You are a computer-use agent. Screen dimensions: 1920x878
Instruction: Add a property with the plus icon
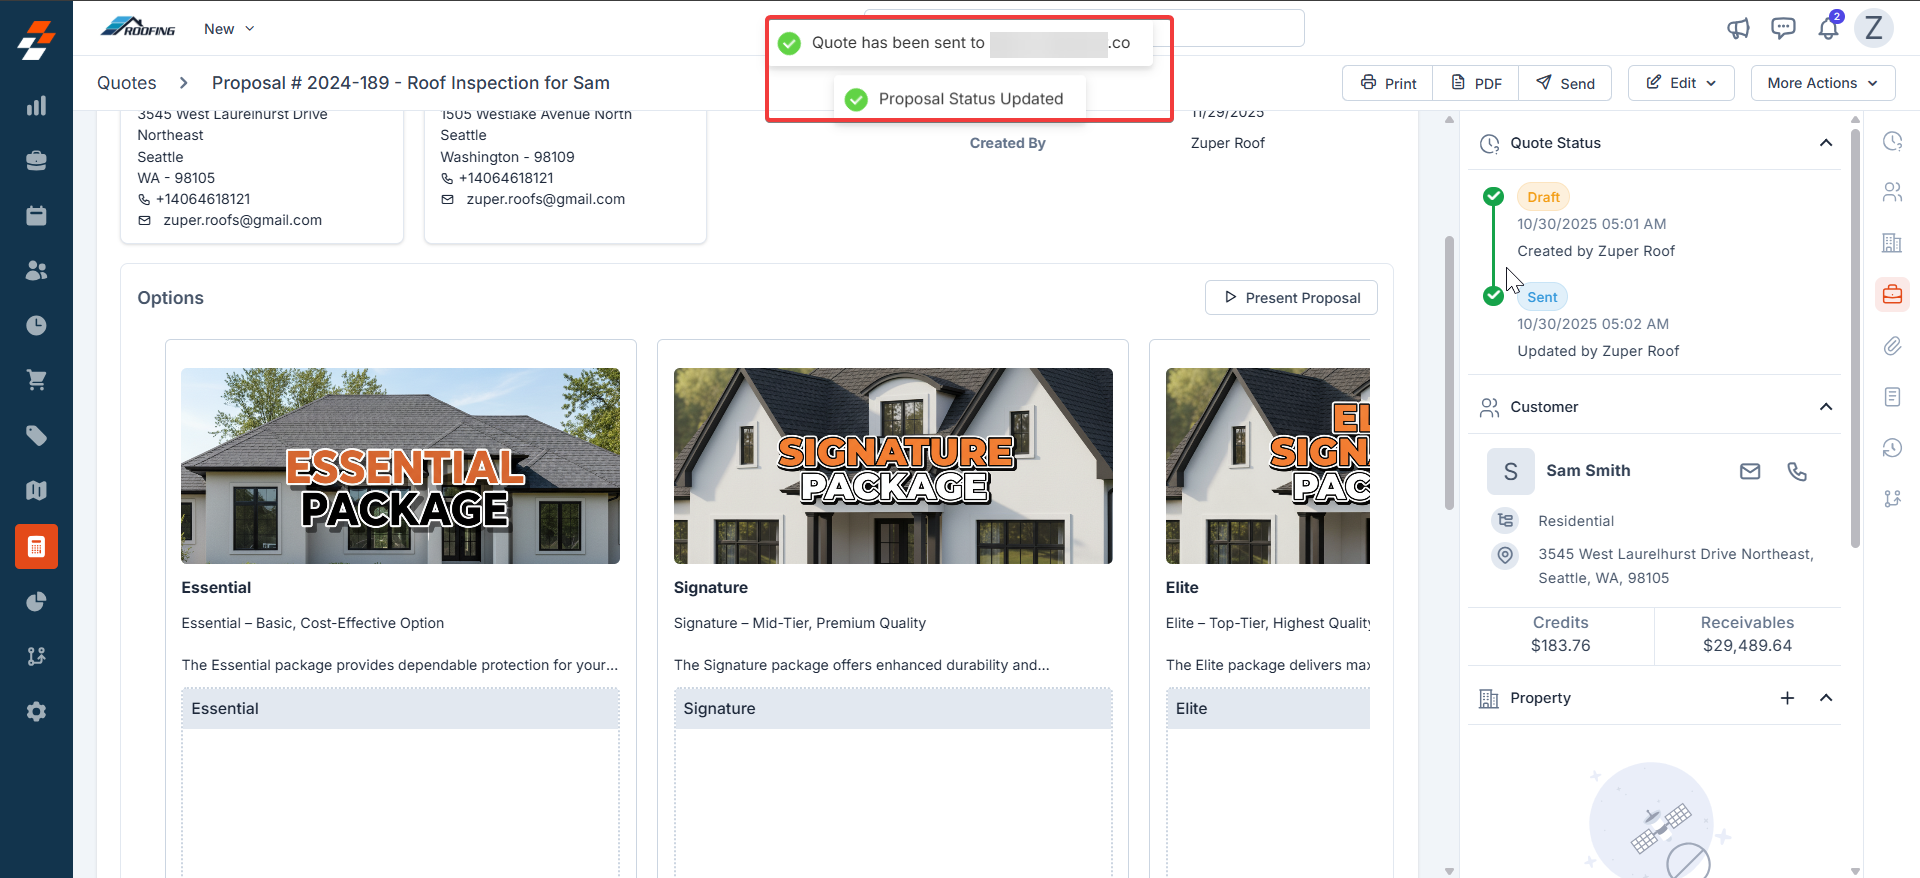pyautogui.click(x=1787, y=698)
